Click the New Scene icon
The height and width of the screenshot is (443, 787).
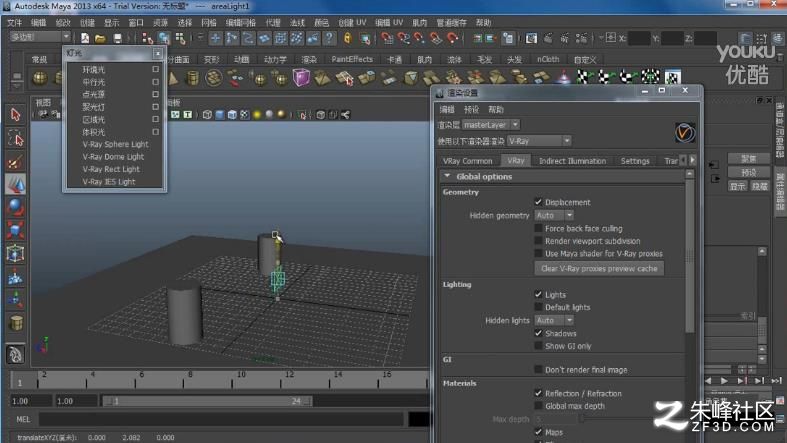click(x=85, y=38)
